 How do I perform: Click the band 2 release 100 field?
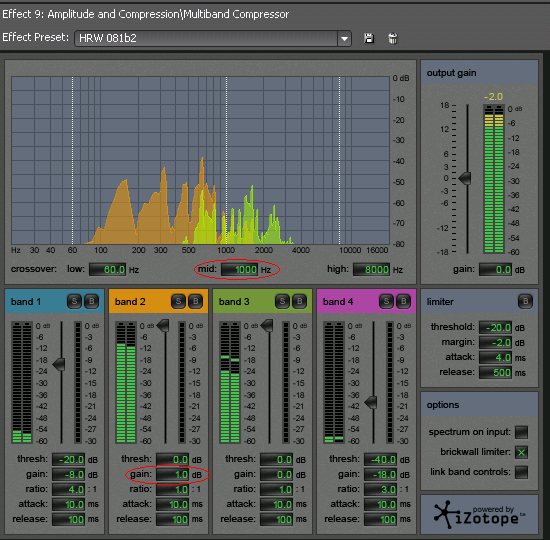point(173,519)
